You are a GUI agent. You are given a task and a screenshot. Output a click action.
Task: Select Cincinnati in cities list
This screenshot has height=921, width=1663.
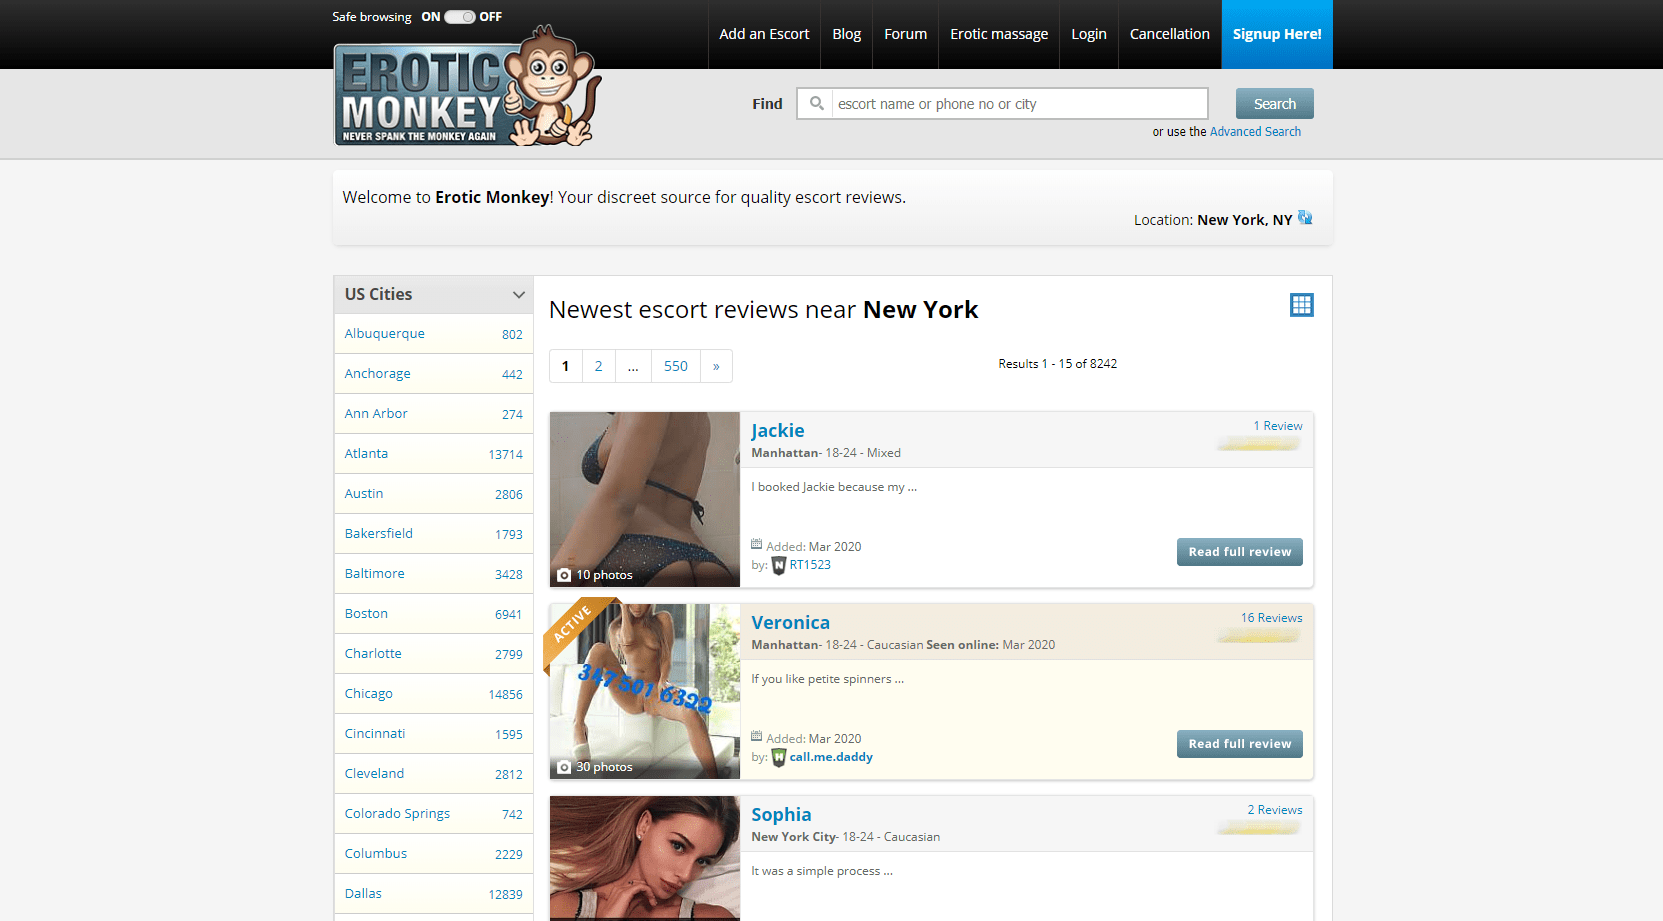click(434, 734)
